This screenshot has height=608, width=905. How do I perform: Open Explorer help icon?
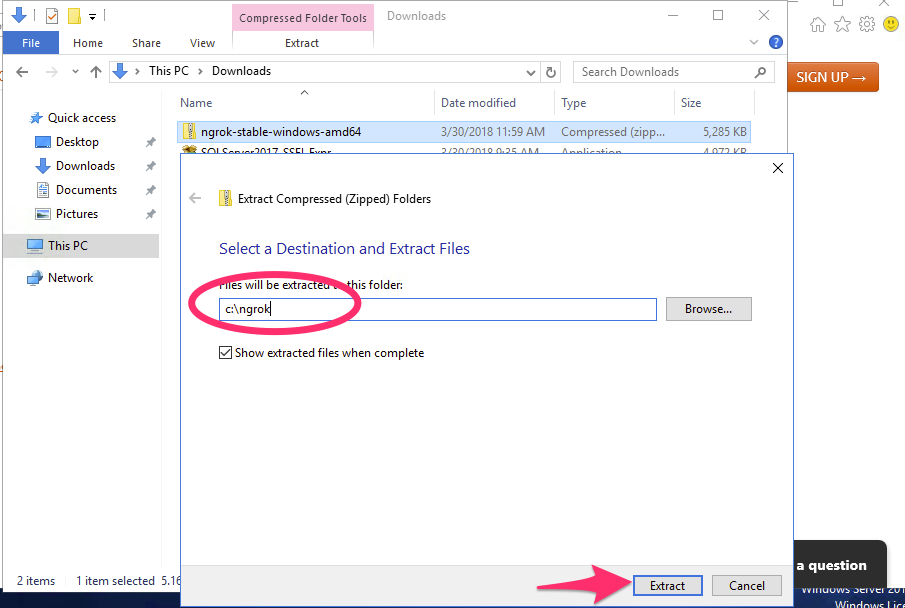(776, 42)
